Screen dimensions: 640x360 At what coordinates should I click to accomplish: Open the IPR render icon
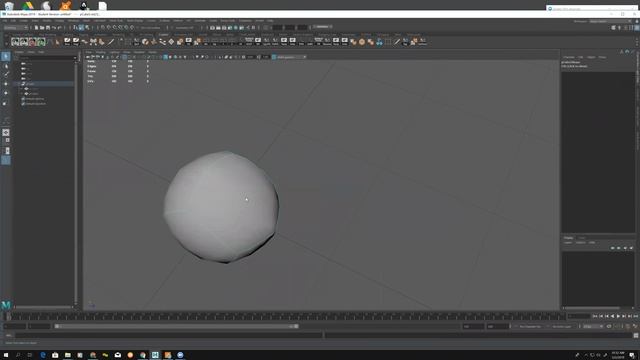click(x=224, y=28)
